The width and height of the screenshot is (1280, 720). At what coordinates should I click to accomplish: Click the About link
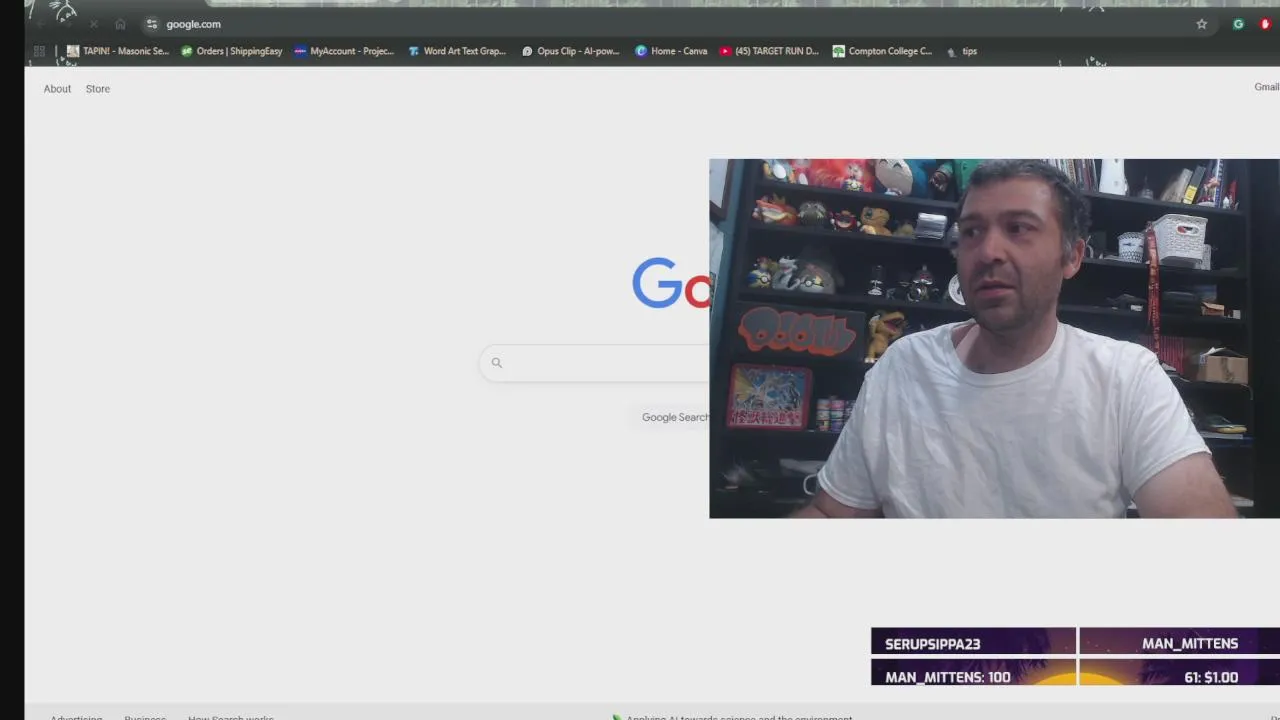[x=57, y=89]
